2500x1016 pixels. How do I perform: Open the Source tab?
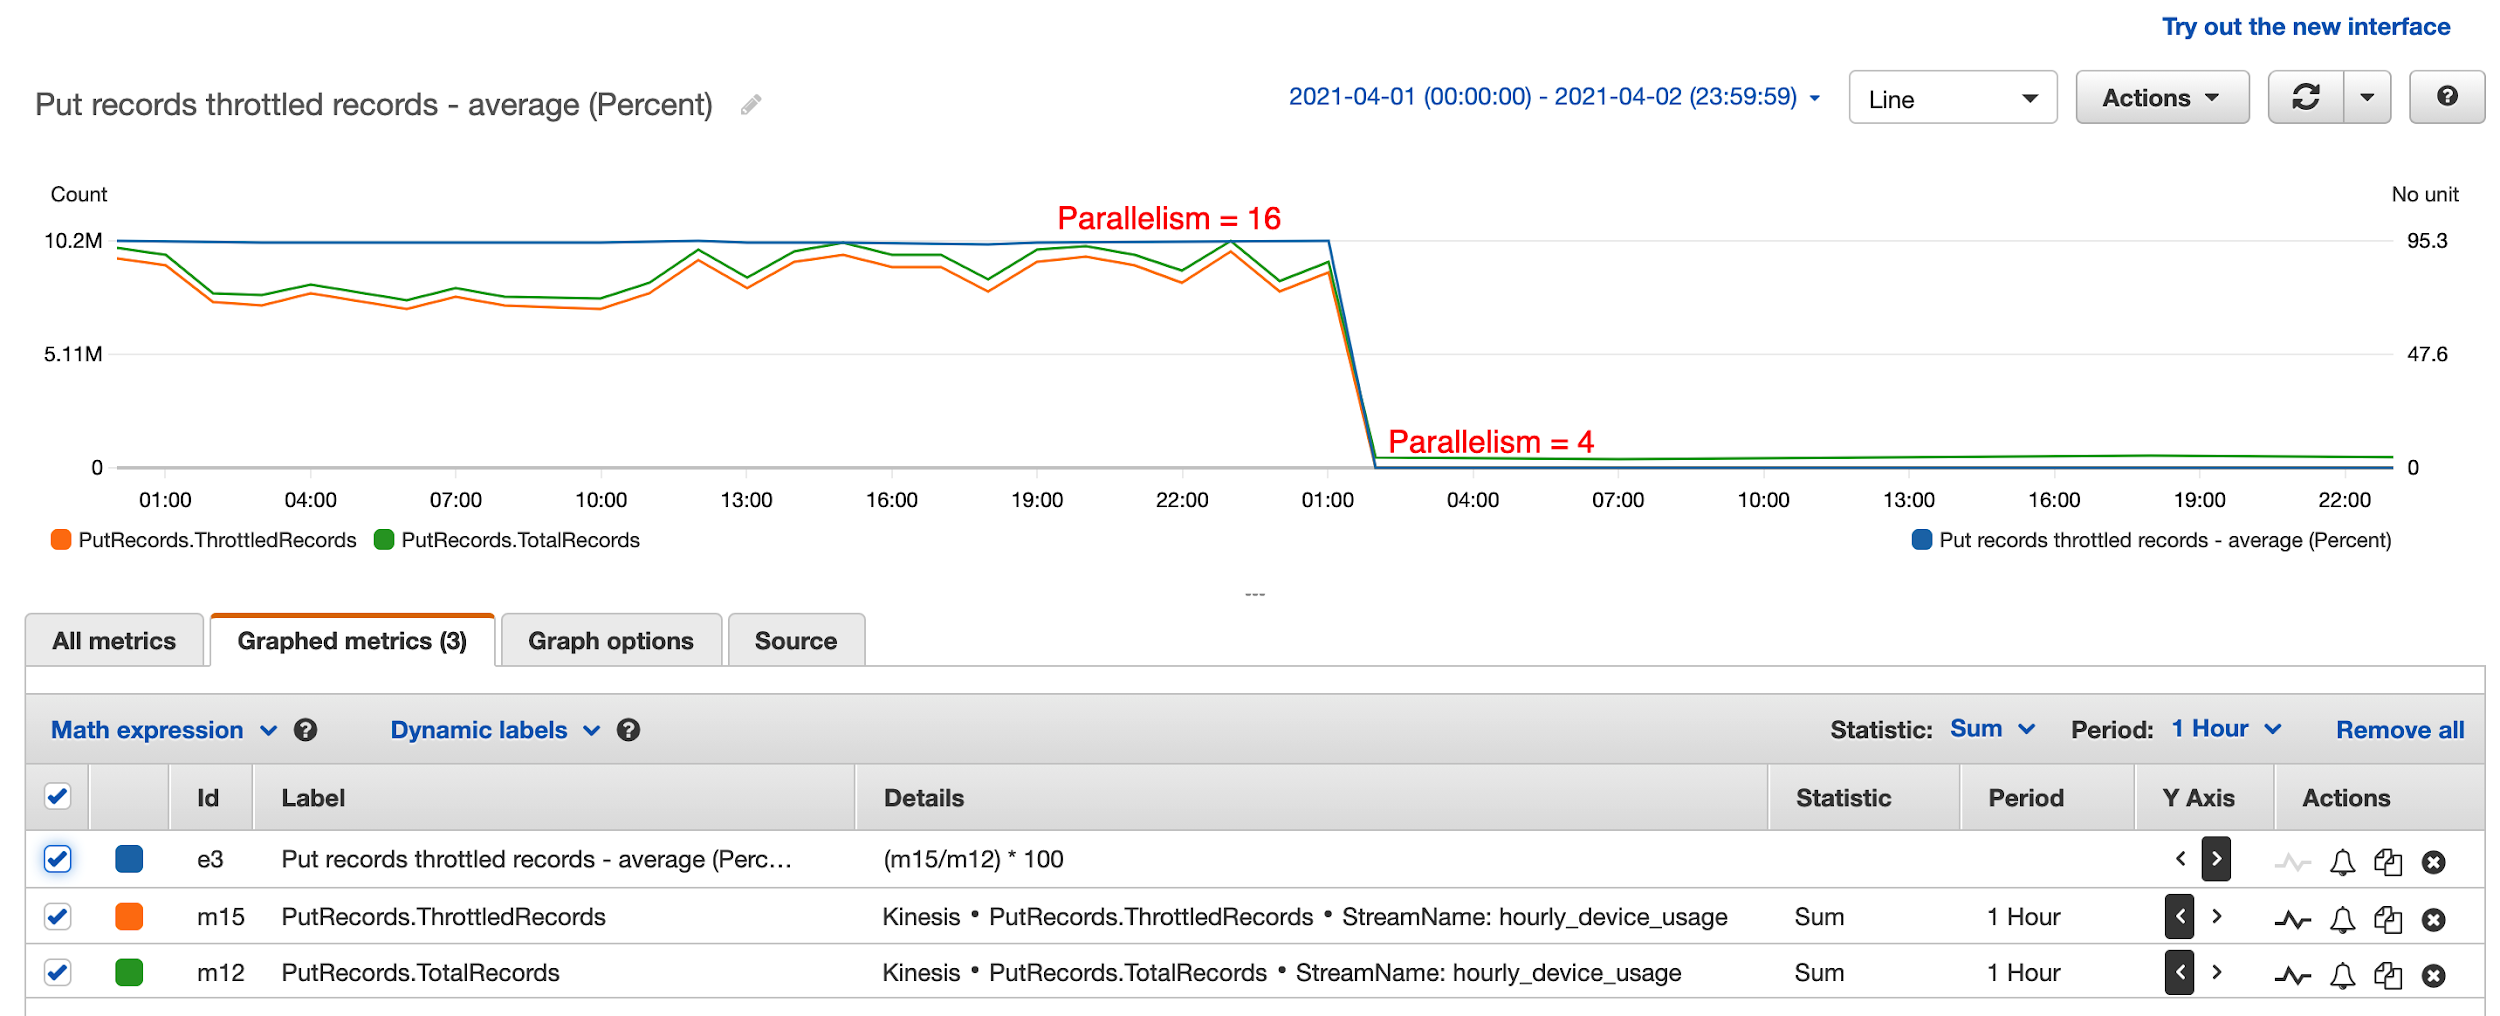(796, 640)
